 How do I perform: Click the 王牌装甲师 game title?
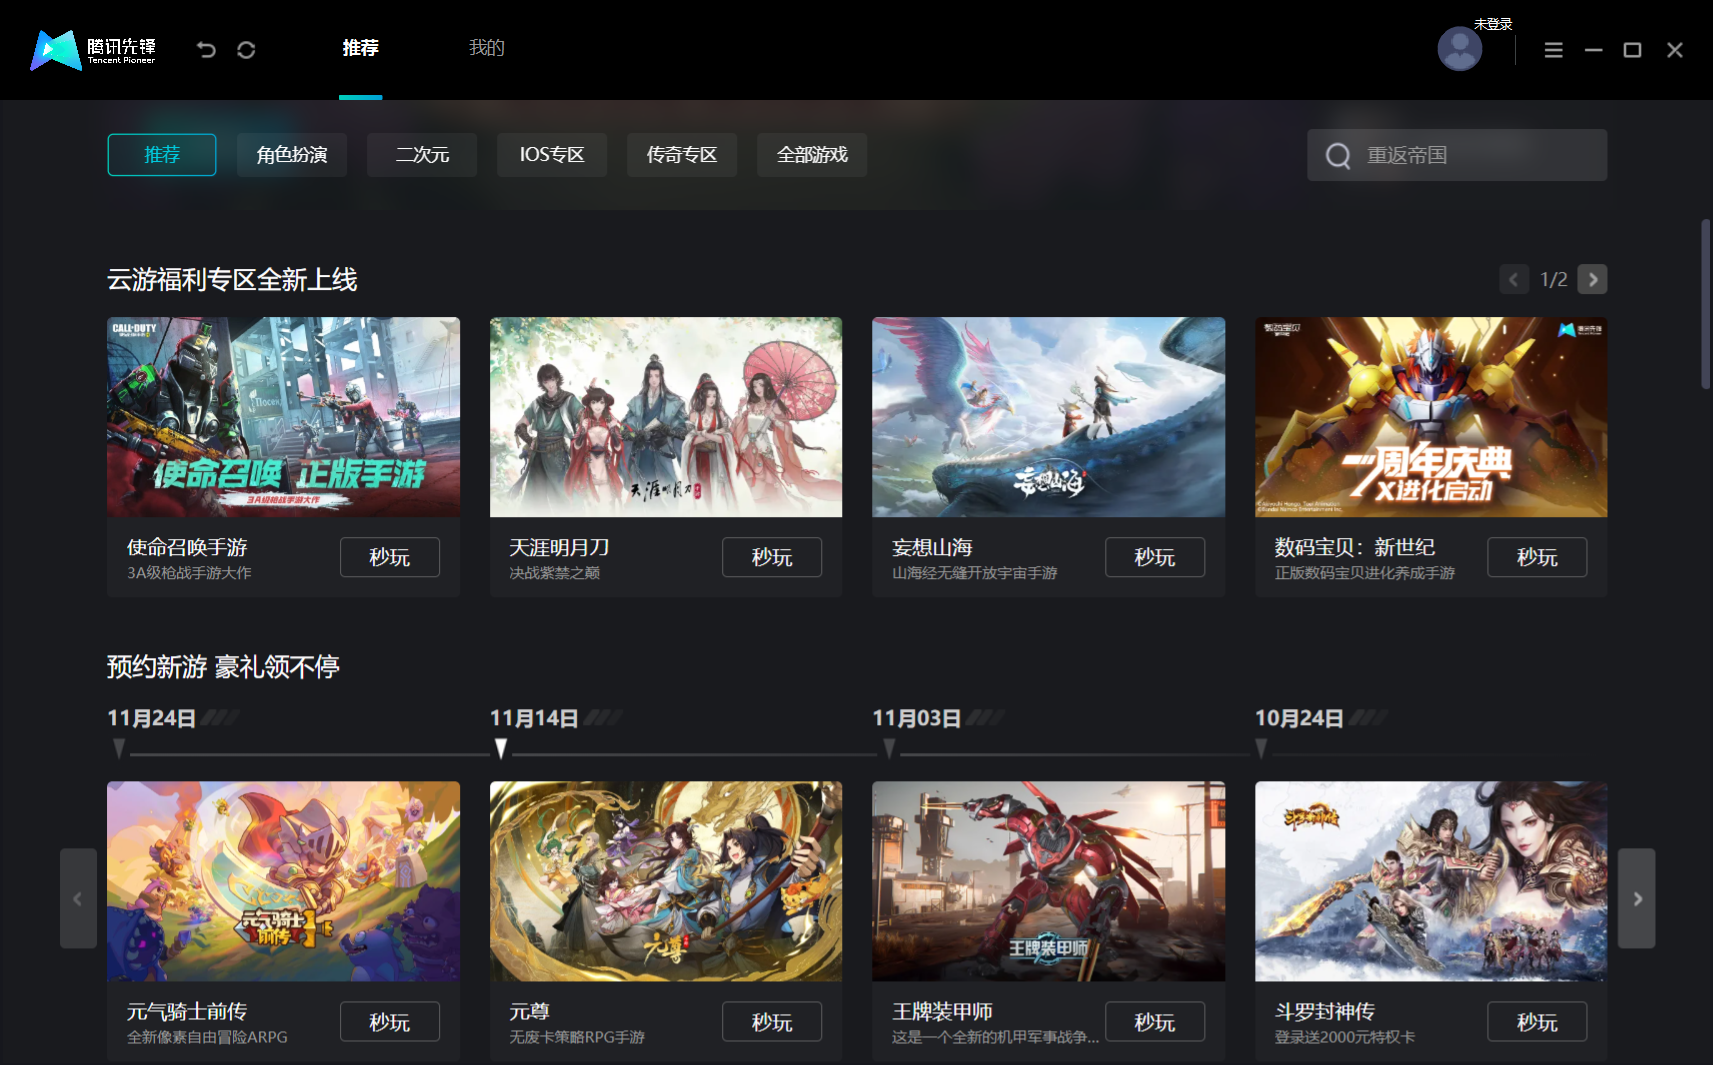pos(942,1012)
